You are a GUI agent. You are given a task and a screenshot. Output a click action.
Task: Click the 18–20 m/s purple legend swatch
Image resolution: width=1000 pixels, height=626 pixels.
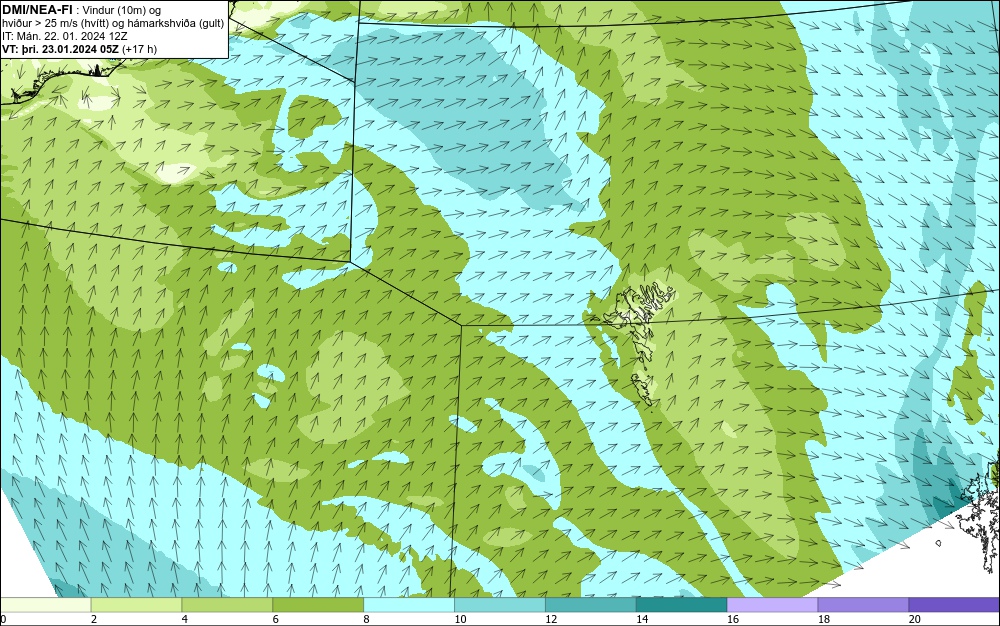864,604
